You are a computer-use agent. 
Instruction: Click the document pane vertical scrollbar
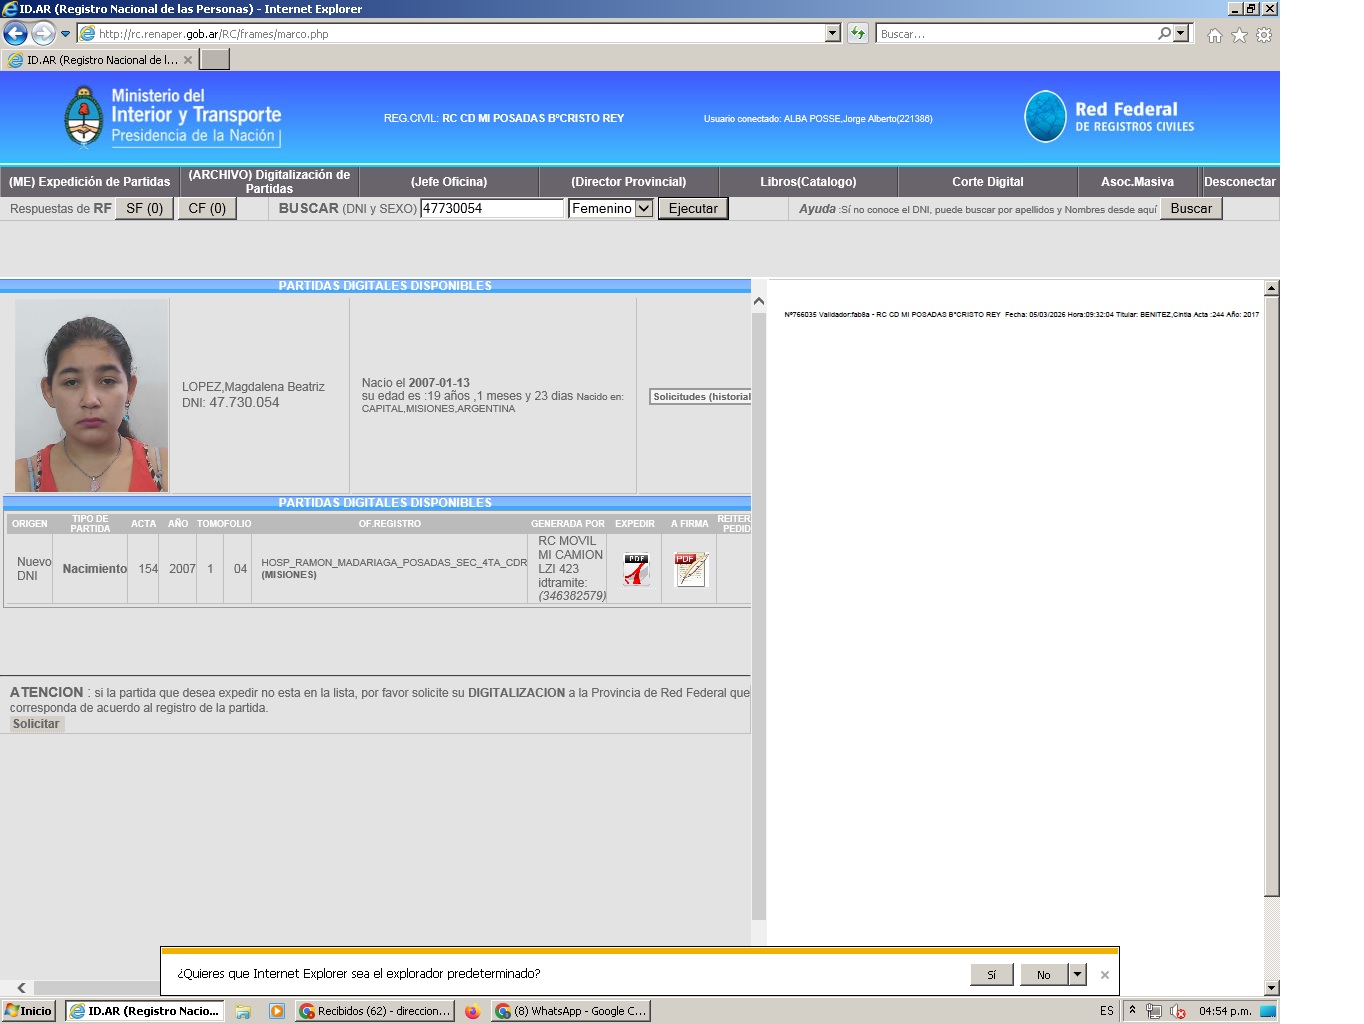tap(1271, 600)
